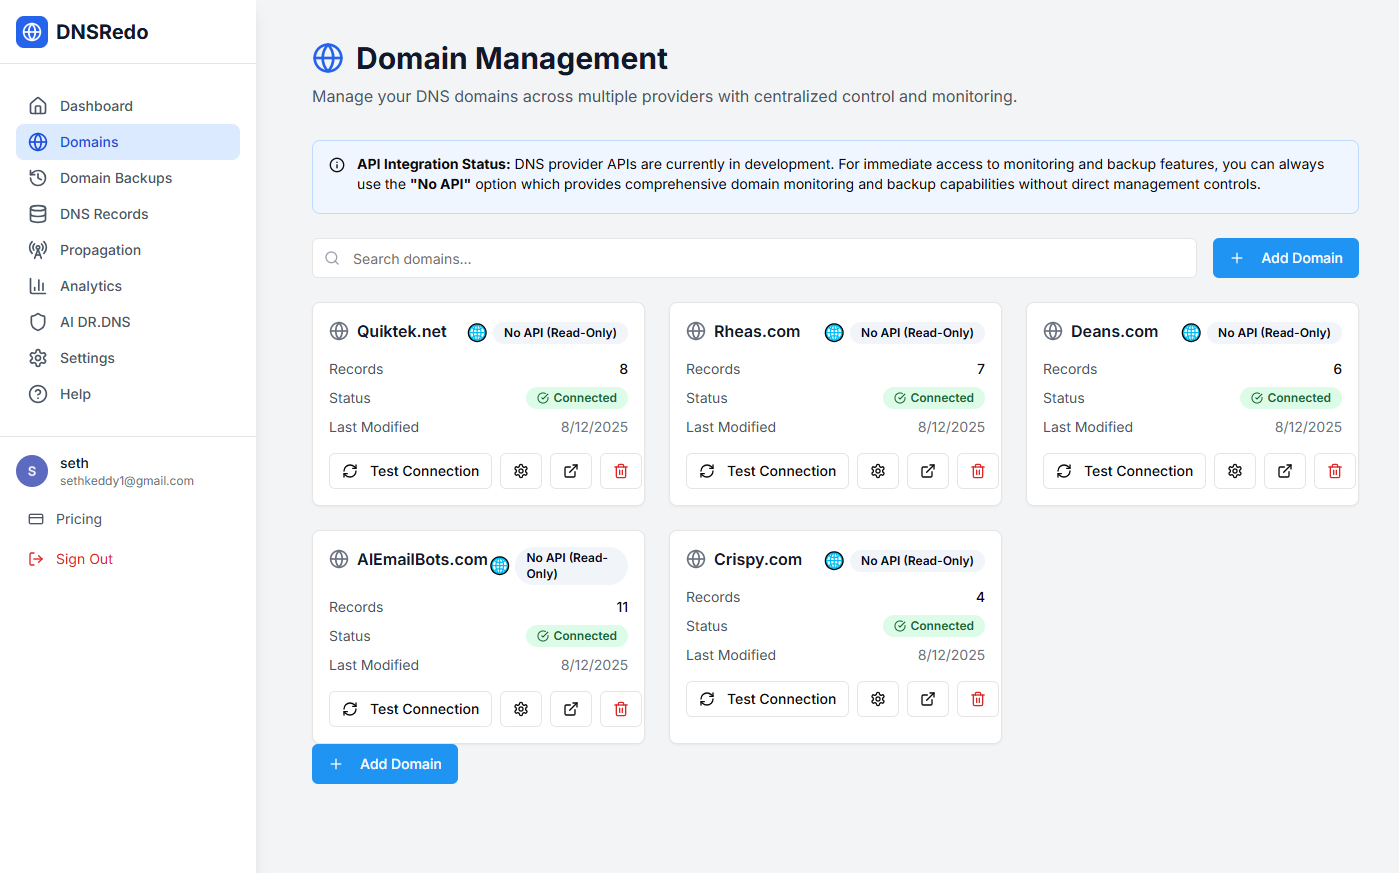Click the trash icon on Crispy.com card
The height and width of the screenshot is (873, 1399).
tap(978, 699)
